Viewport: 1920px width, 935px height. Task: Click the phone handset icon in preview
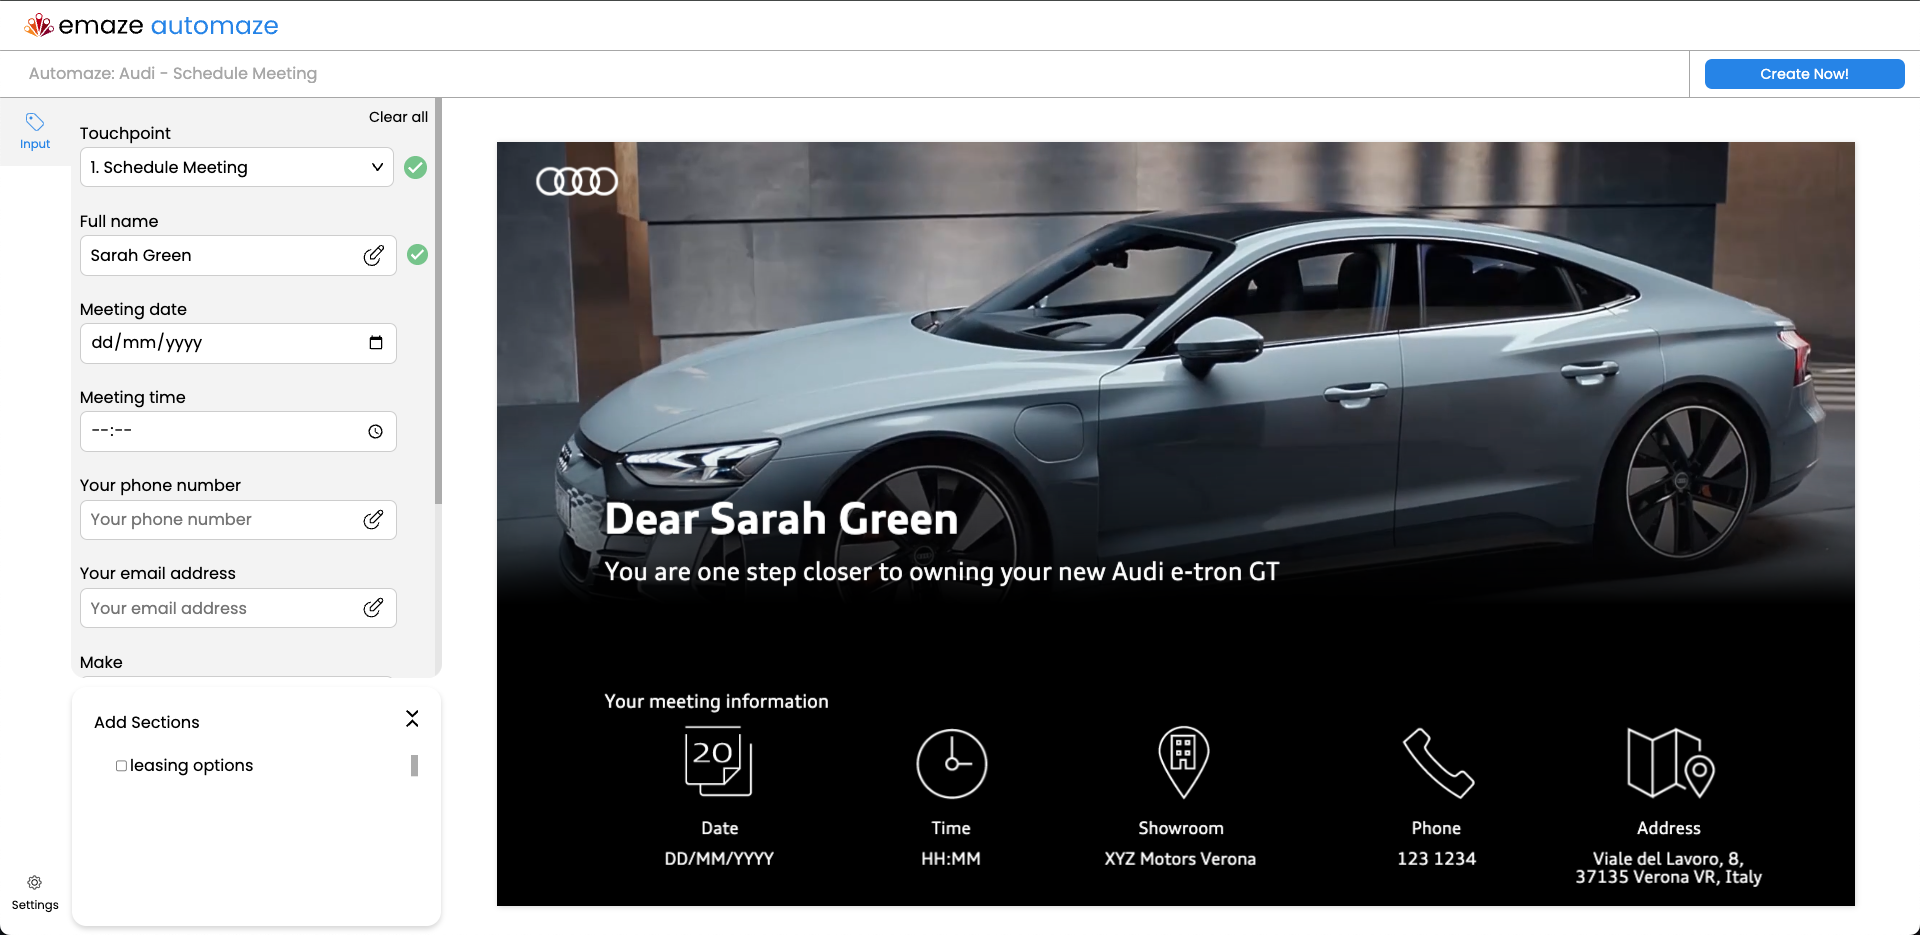1437,762
